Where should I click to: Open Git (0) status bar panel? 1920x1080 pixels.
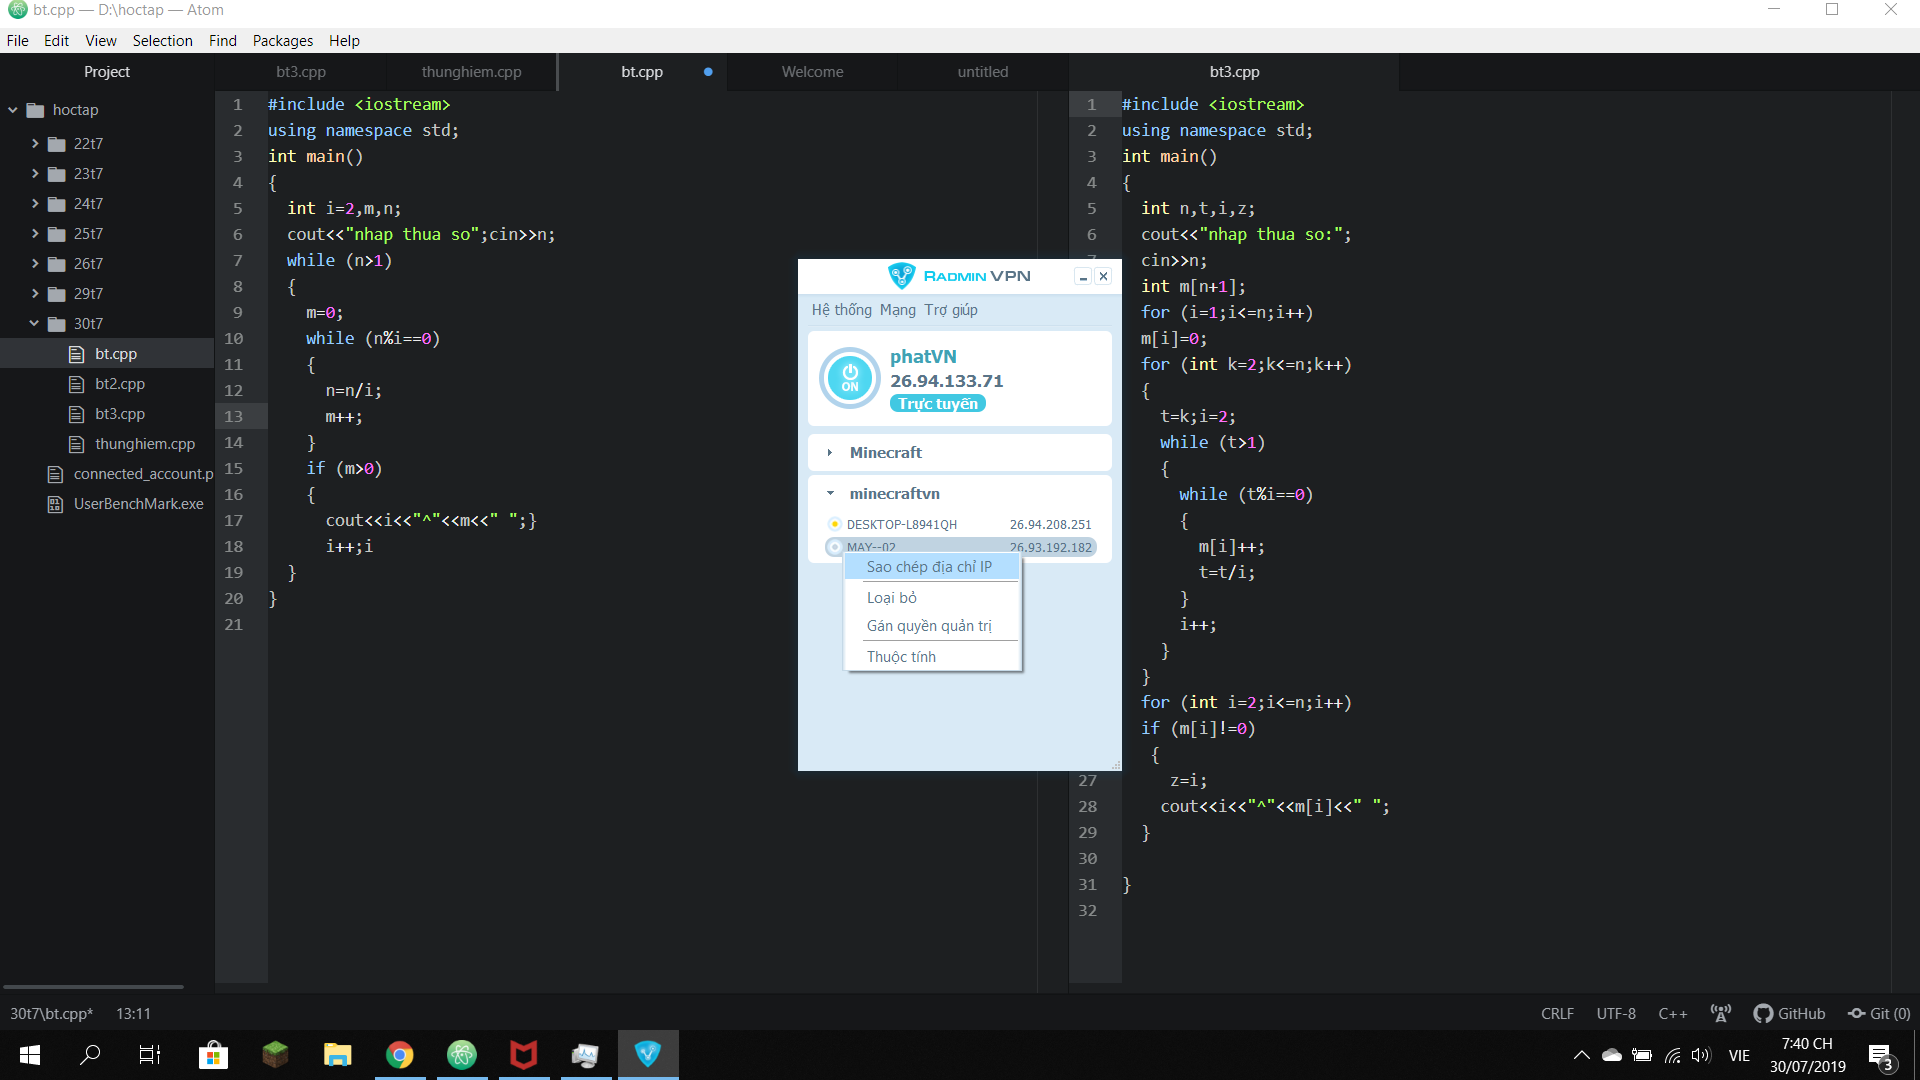point(1879,1013)
